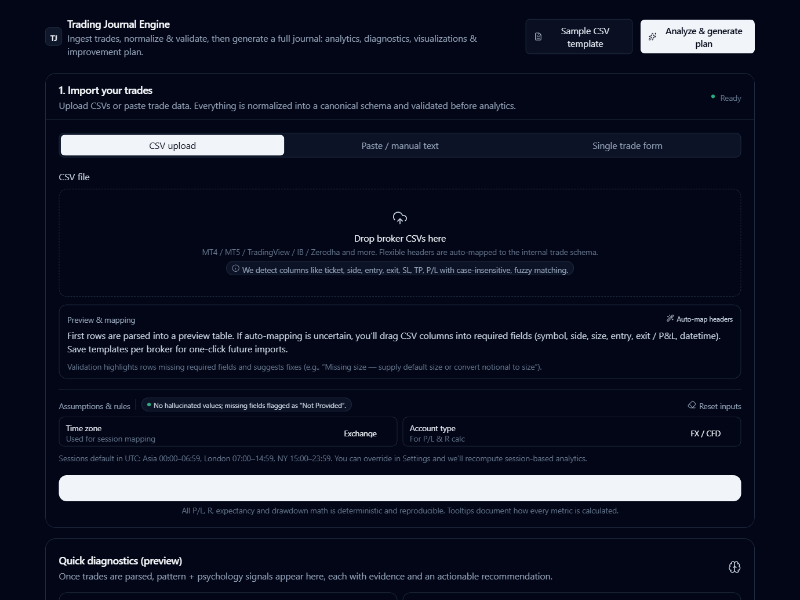Click the brain icon in Quick diagnostics
Image resolution: width=800 pixels, height=600 pixels.
click(x=734, y=567)
